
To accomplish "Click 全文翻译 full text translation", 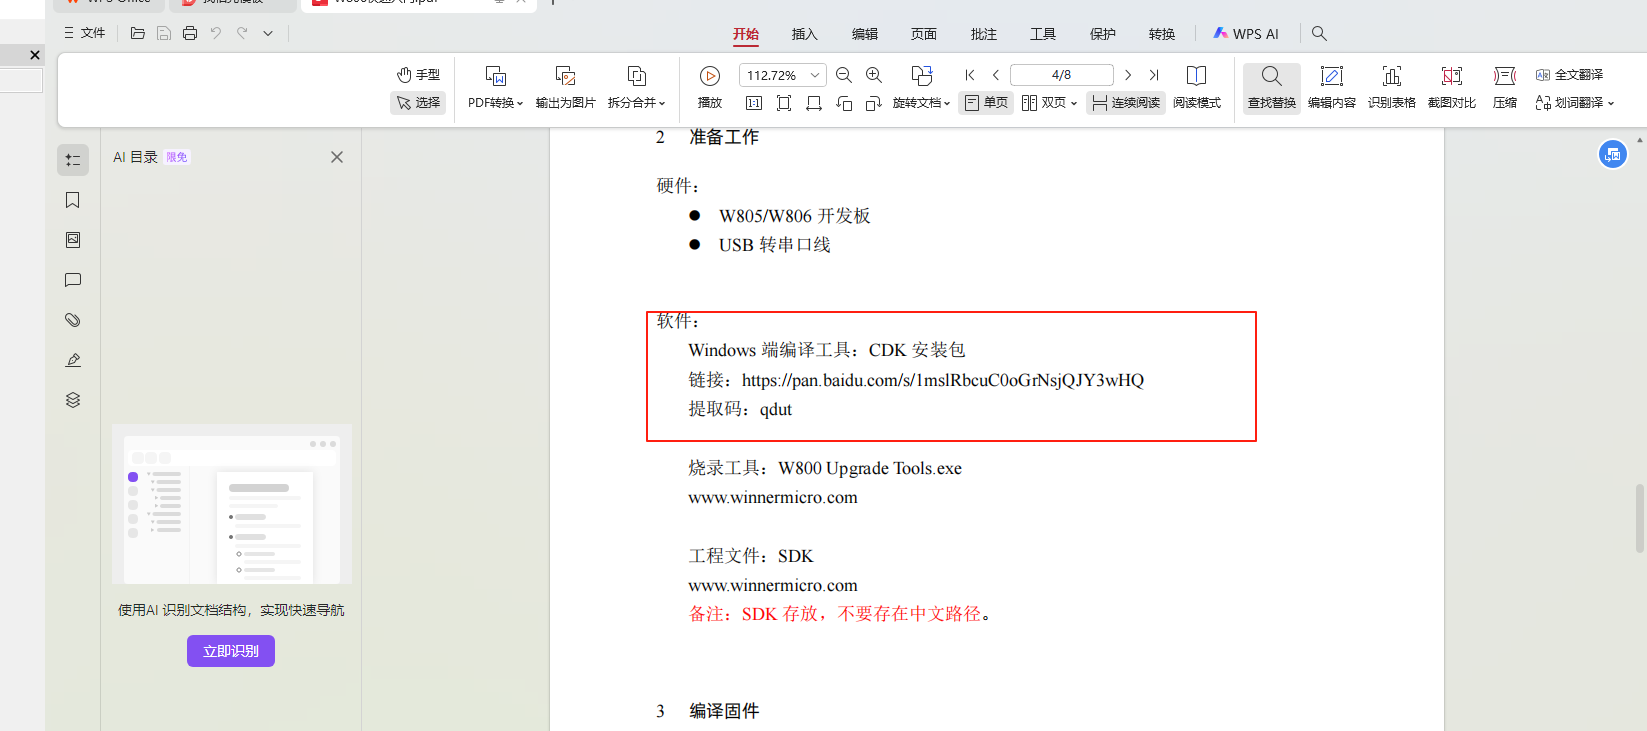I will (1570, 75).
